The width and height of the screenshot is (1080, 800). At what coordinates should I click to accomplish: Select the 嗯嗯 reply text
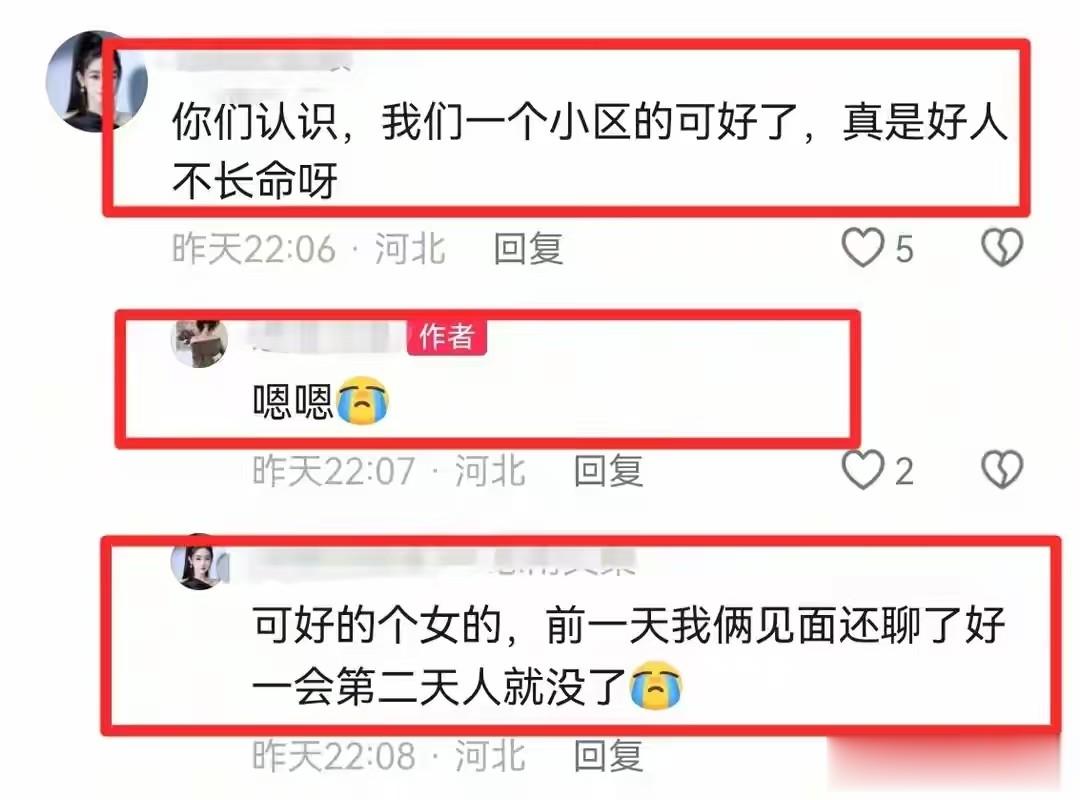point(293,401)
